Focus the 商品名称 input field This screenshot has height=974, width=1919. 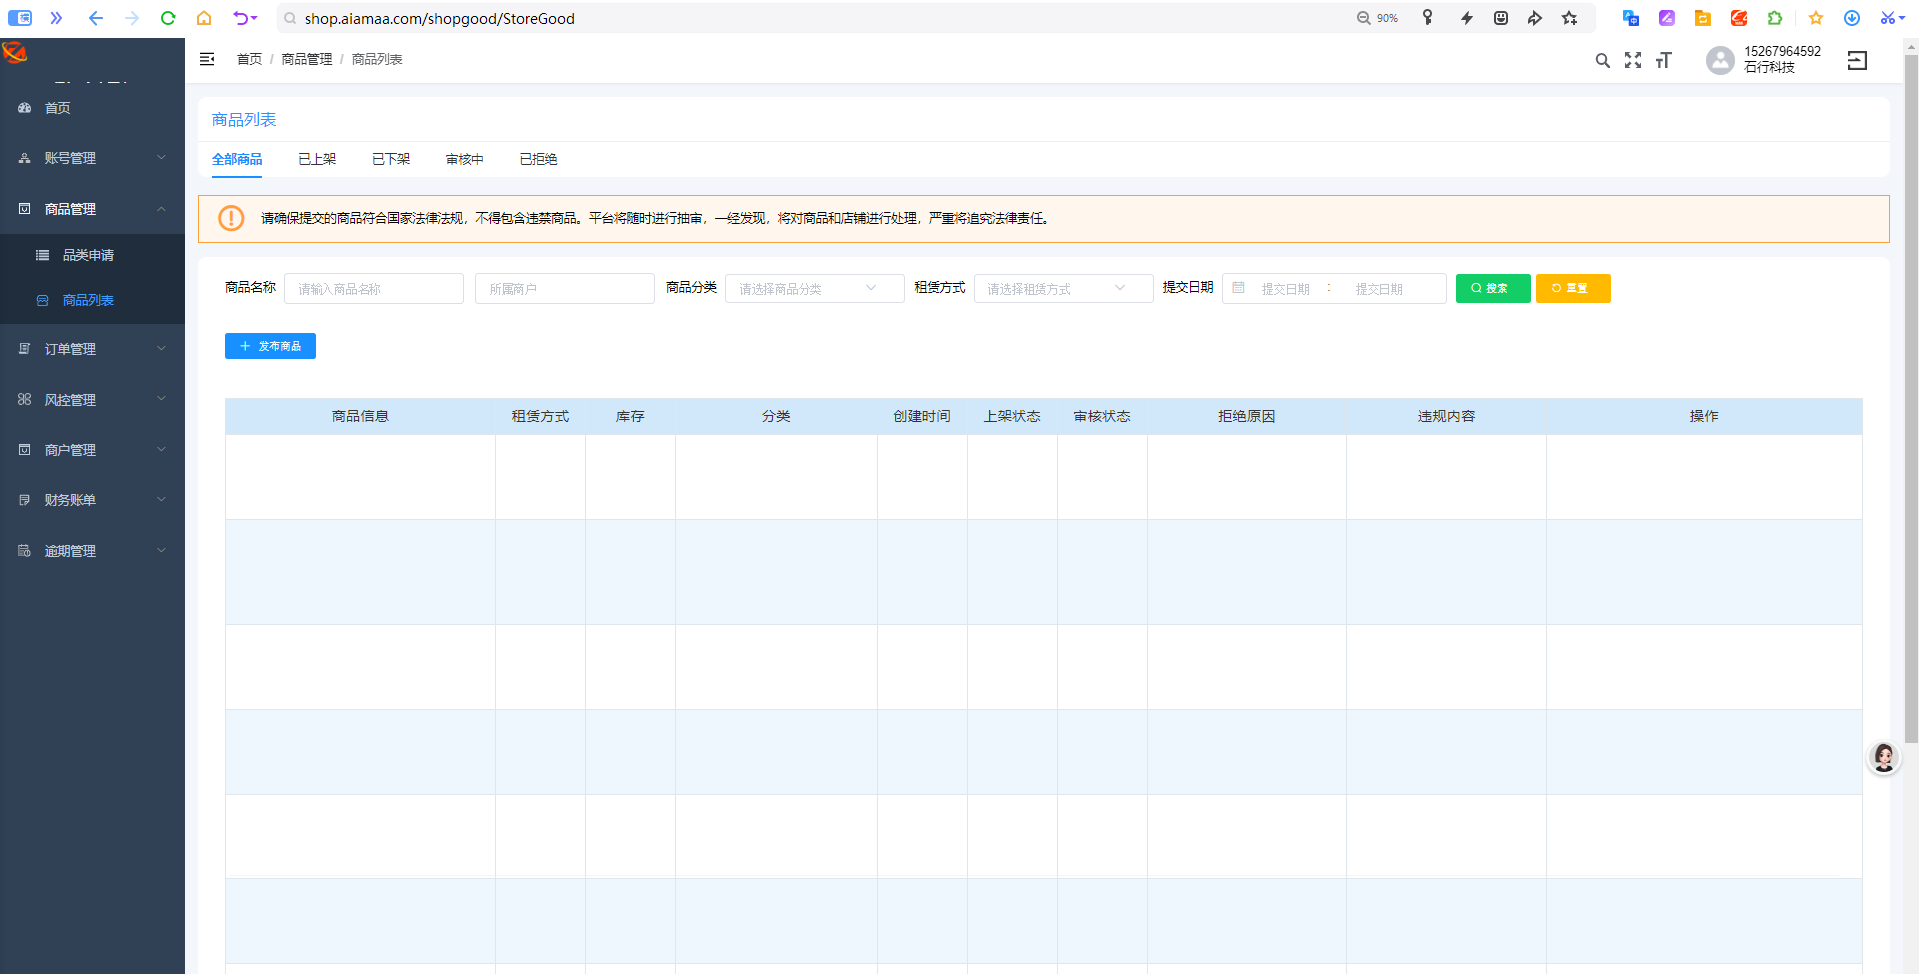(374, 289)
